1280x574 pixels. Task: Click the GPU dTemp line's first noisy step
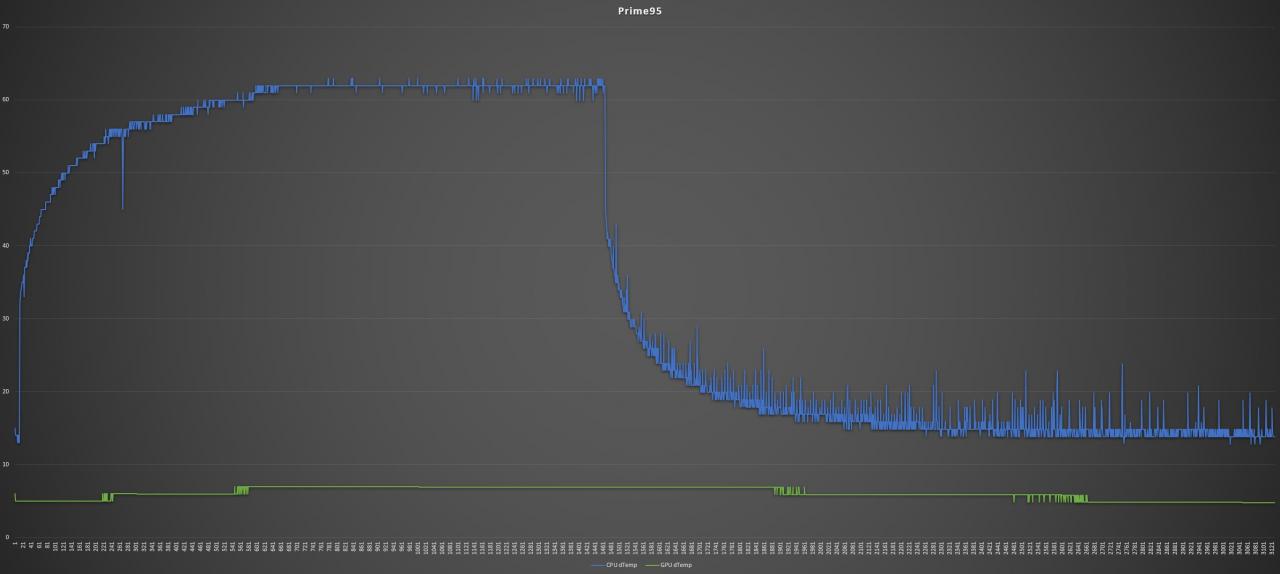point(107,497)
